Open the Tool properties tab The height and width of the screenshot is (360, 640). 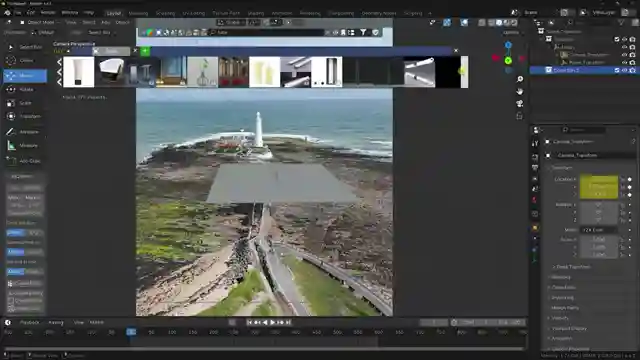tap(535, 143)
